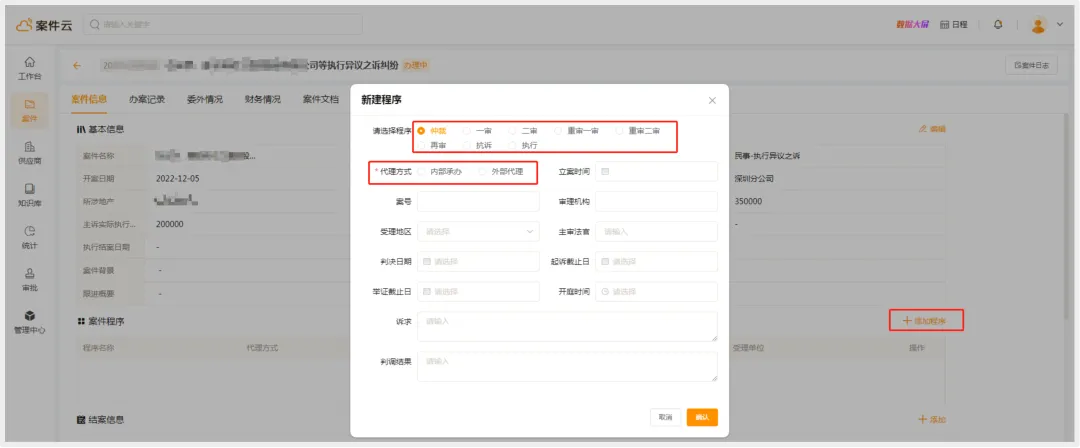The height and width of the screenshot is (448, 1080).
Task: Open 供应商 in the left sidebar
Action: coord(29,152)
